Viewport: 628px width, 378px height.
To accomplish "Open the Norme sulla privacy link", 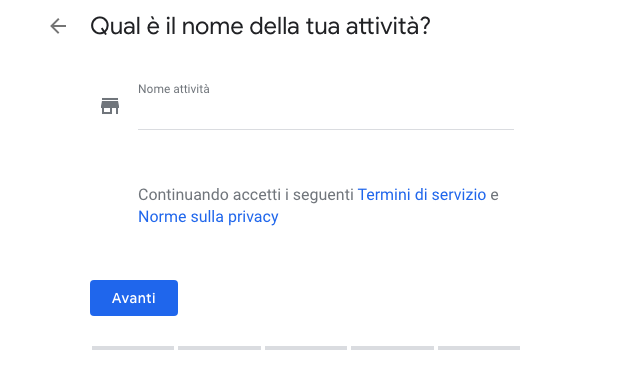I will pyautogui.click(x=208, y=217).
